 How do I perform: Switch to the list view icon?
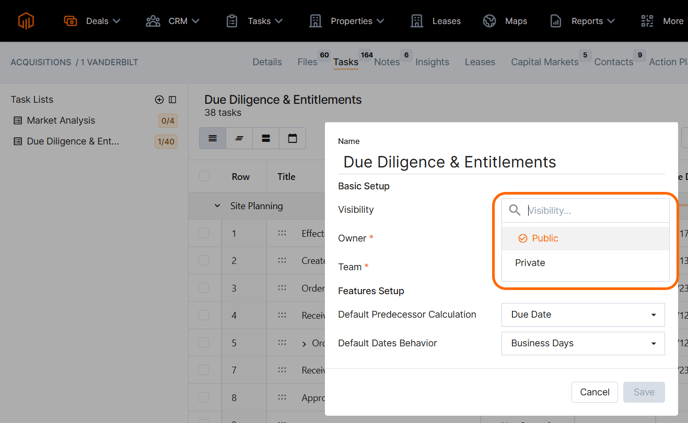212,139
